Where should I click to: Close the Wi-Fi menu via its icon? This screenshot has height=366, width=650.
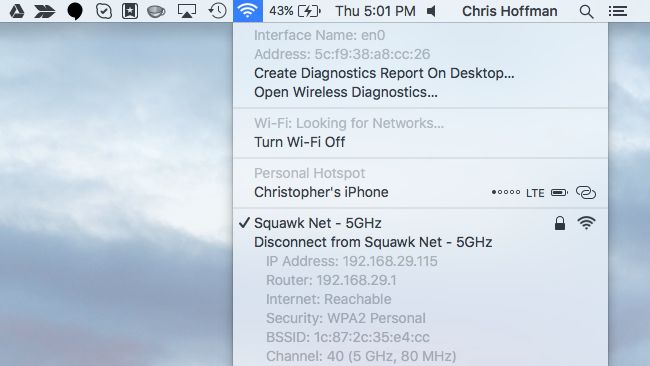pyautogui.click(x=247, y=11)
